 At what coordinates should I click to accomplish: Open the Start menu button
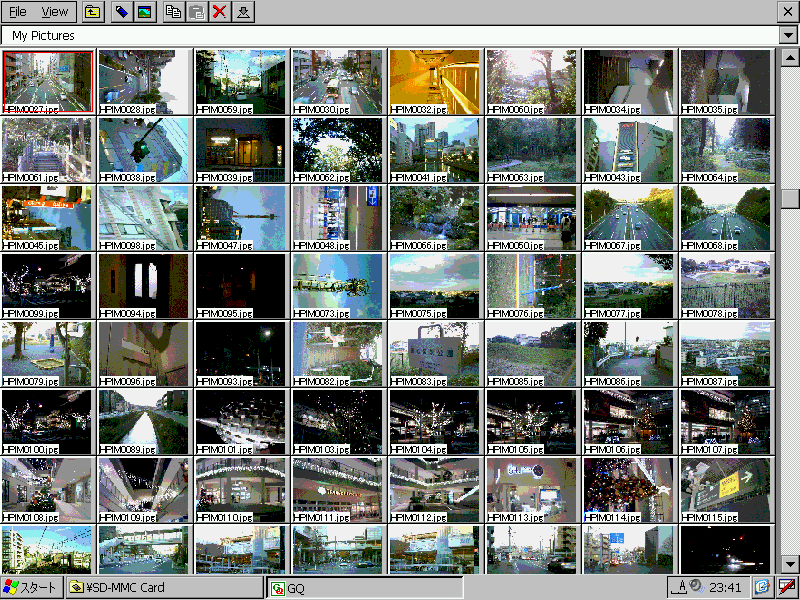pyautogui.click(x=32, y=587)
